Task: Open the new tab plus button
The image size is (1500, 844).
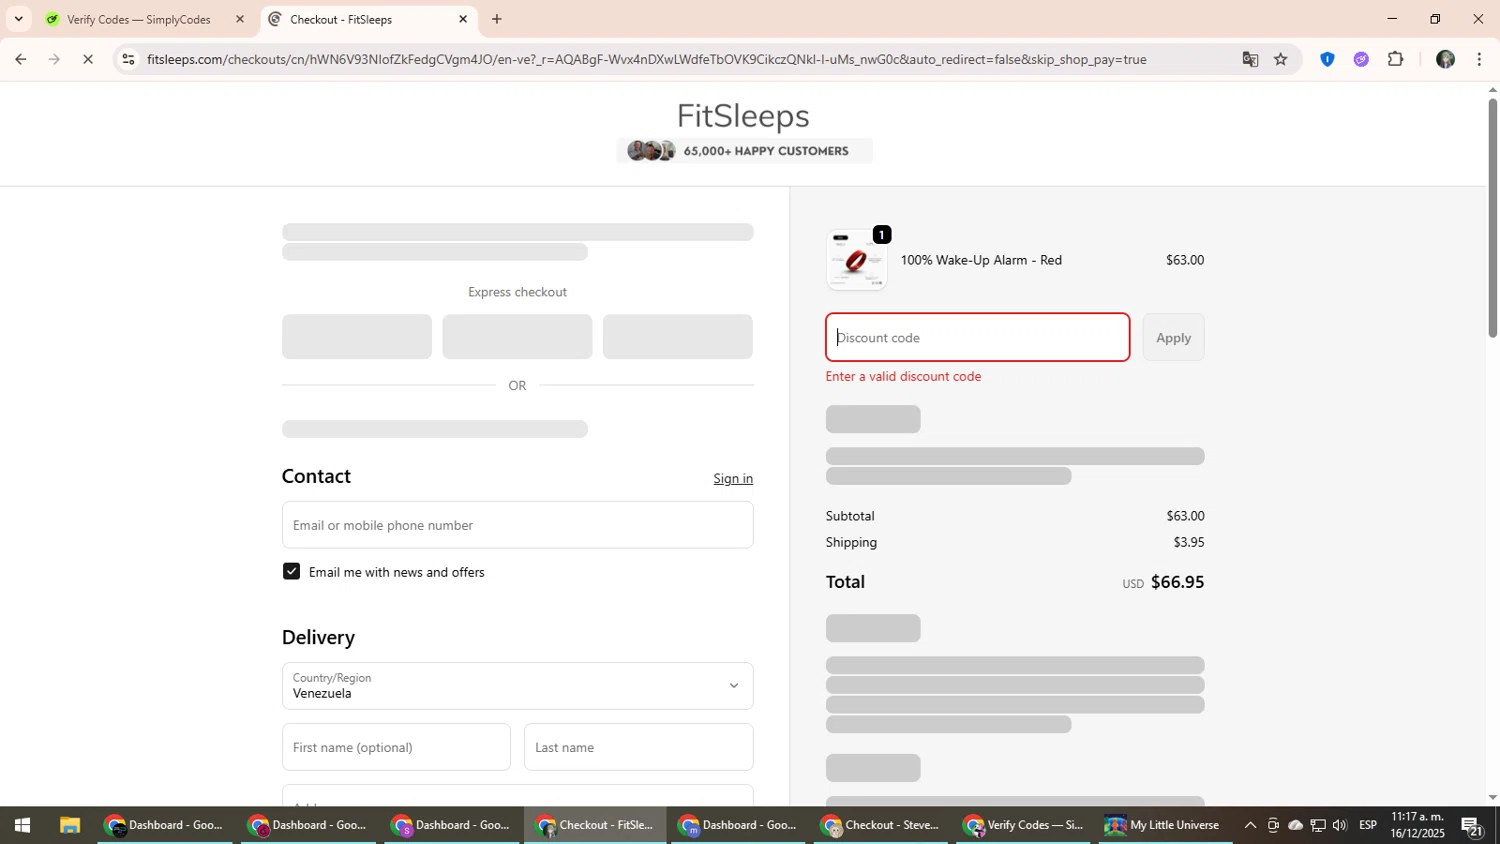Action: (497, 19)
